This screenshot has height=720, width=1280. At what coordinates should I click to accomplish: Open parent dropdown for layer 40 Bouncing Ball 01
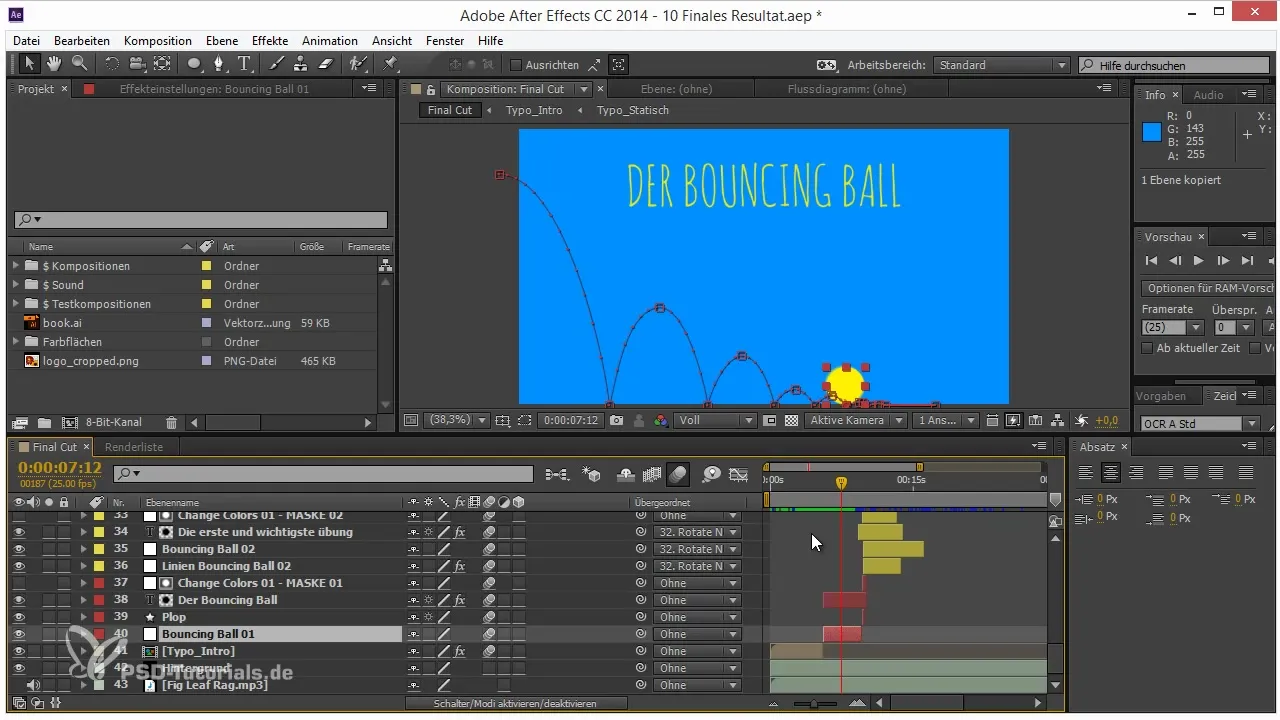(x=697, y=634)
